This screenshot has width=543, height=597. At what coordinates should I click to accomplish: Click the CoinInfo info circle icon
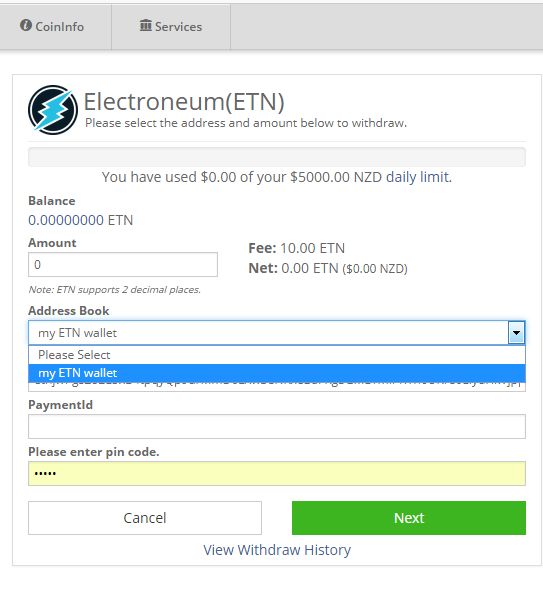pos(26,25)
